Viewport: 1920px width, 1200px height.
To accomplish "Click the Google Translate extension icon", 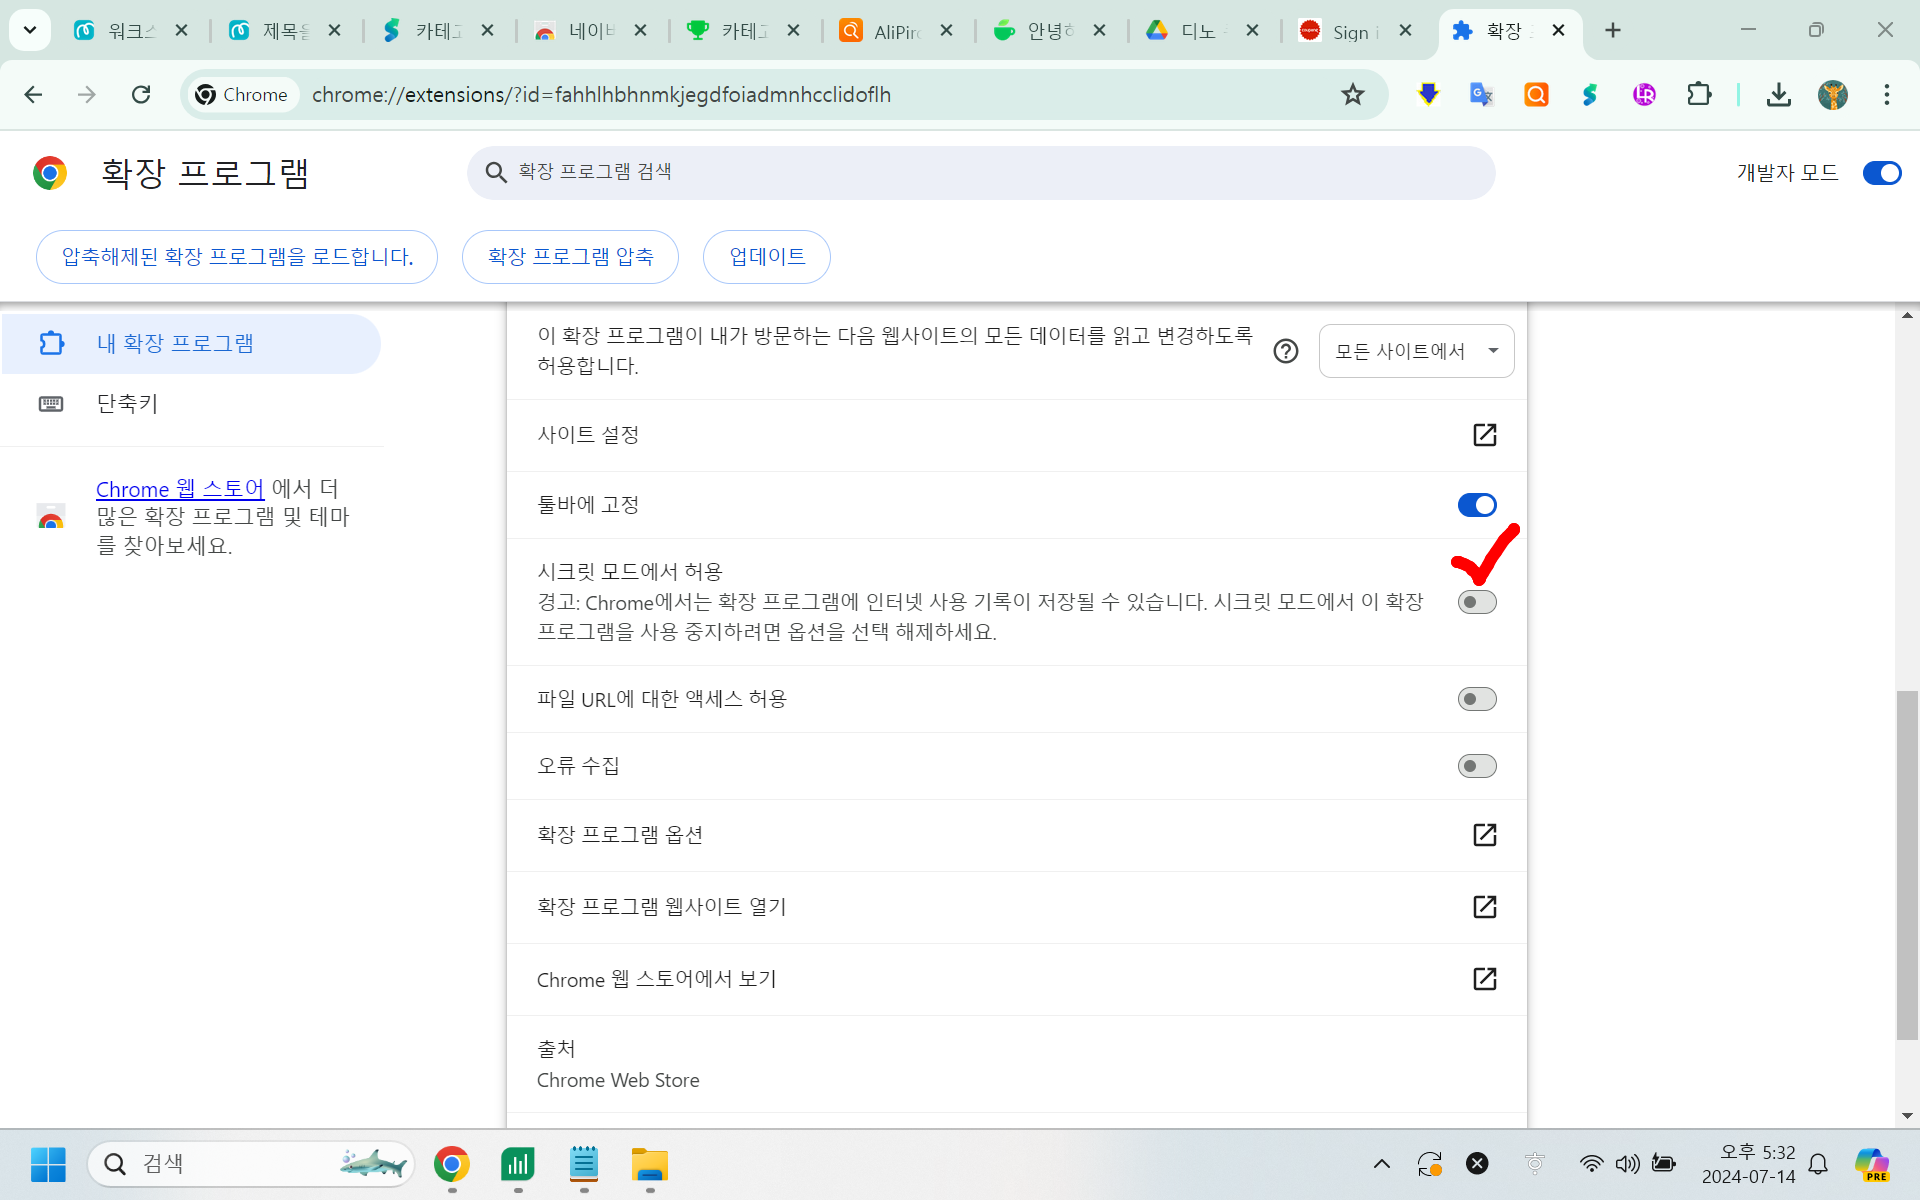I will [x=1481, y=95].
